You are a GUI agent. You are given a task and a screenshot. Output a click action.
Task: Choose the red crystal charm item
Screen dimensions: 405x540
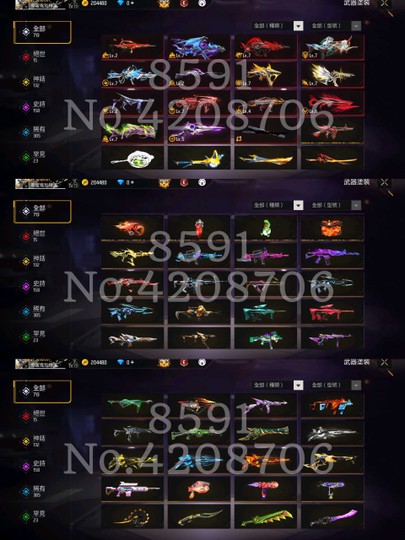(x=199, y=228)
